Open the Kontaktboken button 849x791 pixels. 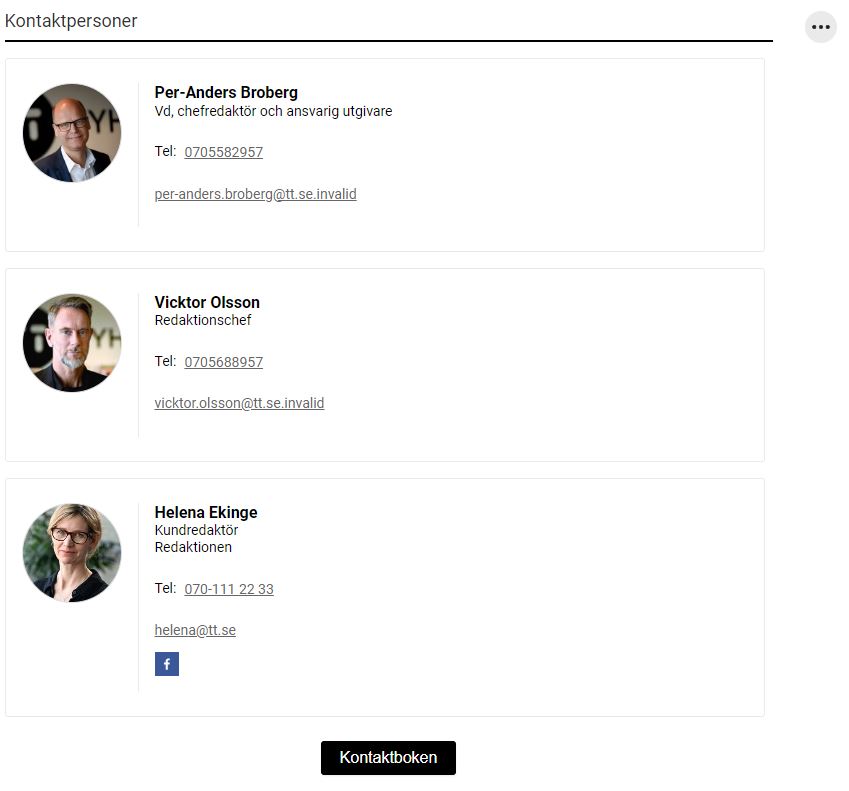tap(388, 757)
